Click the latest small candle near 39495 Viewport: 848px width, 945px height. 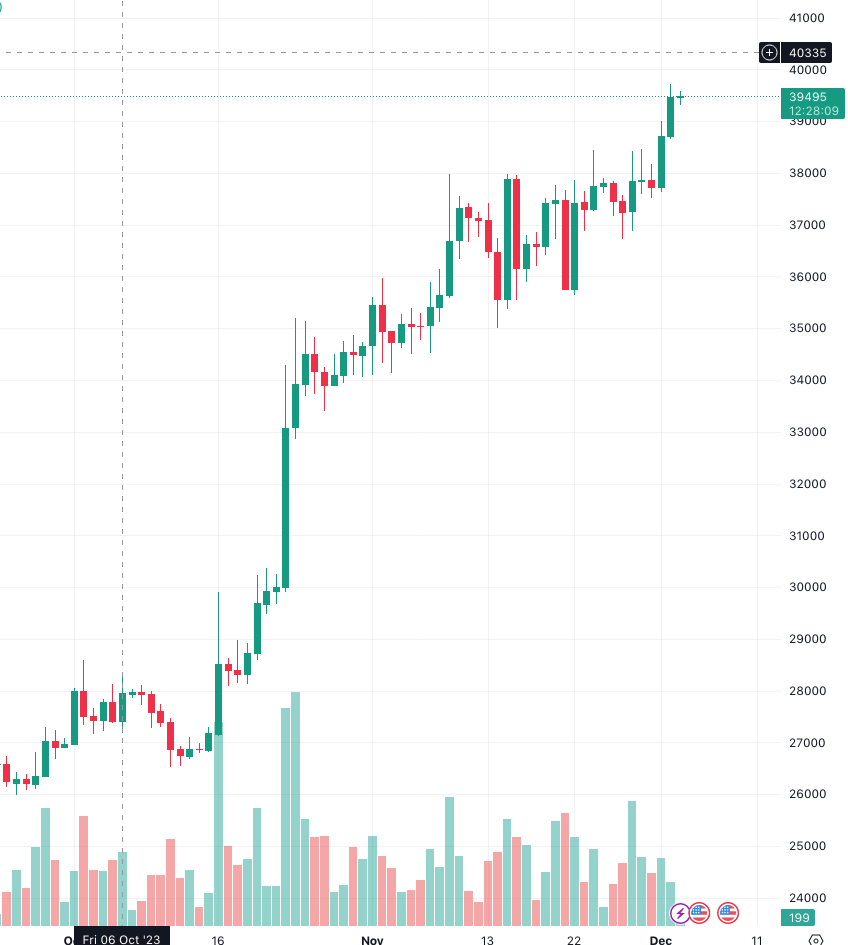pos(680,97)
